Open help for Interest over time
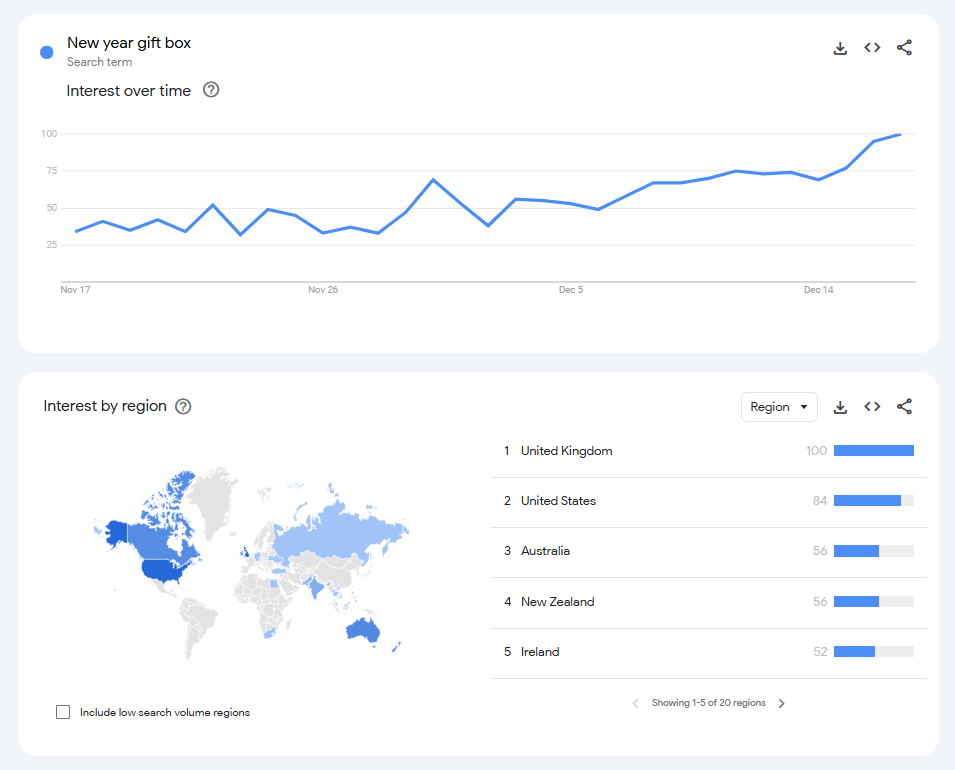955x770 pixels. pos(211,90)
